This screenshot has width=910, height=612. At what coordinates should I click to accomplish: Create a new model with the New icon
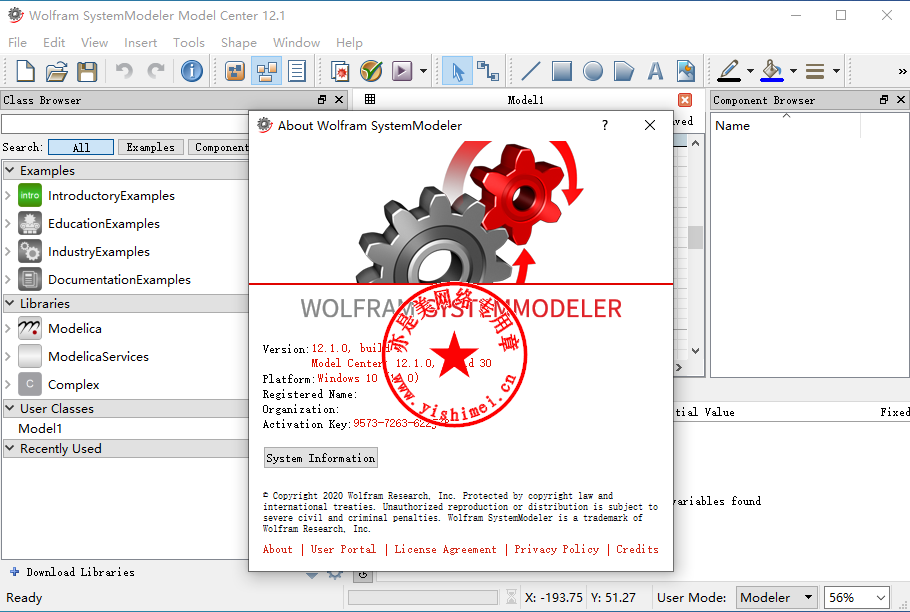click(25, 71)
